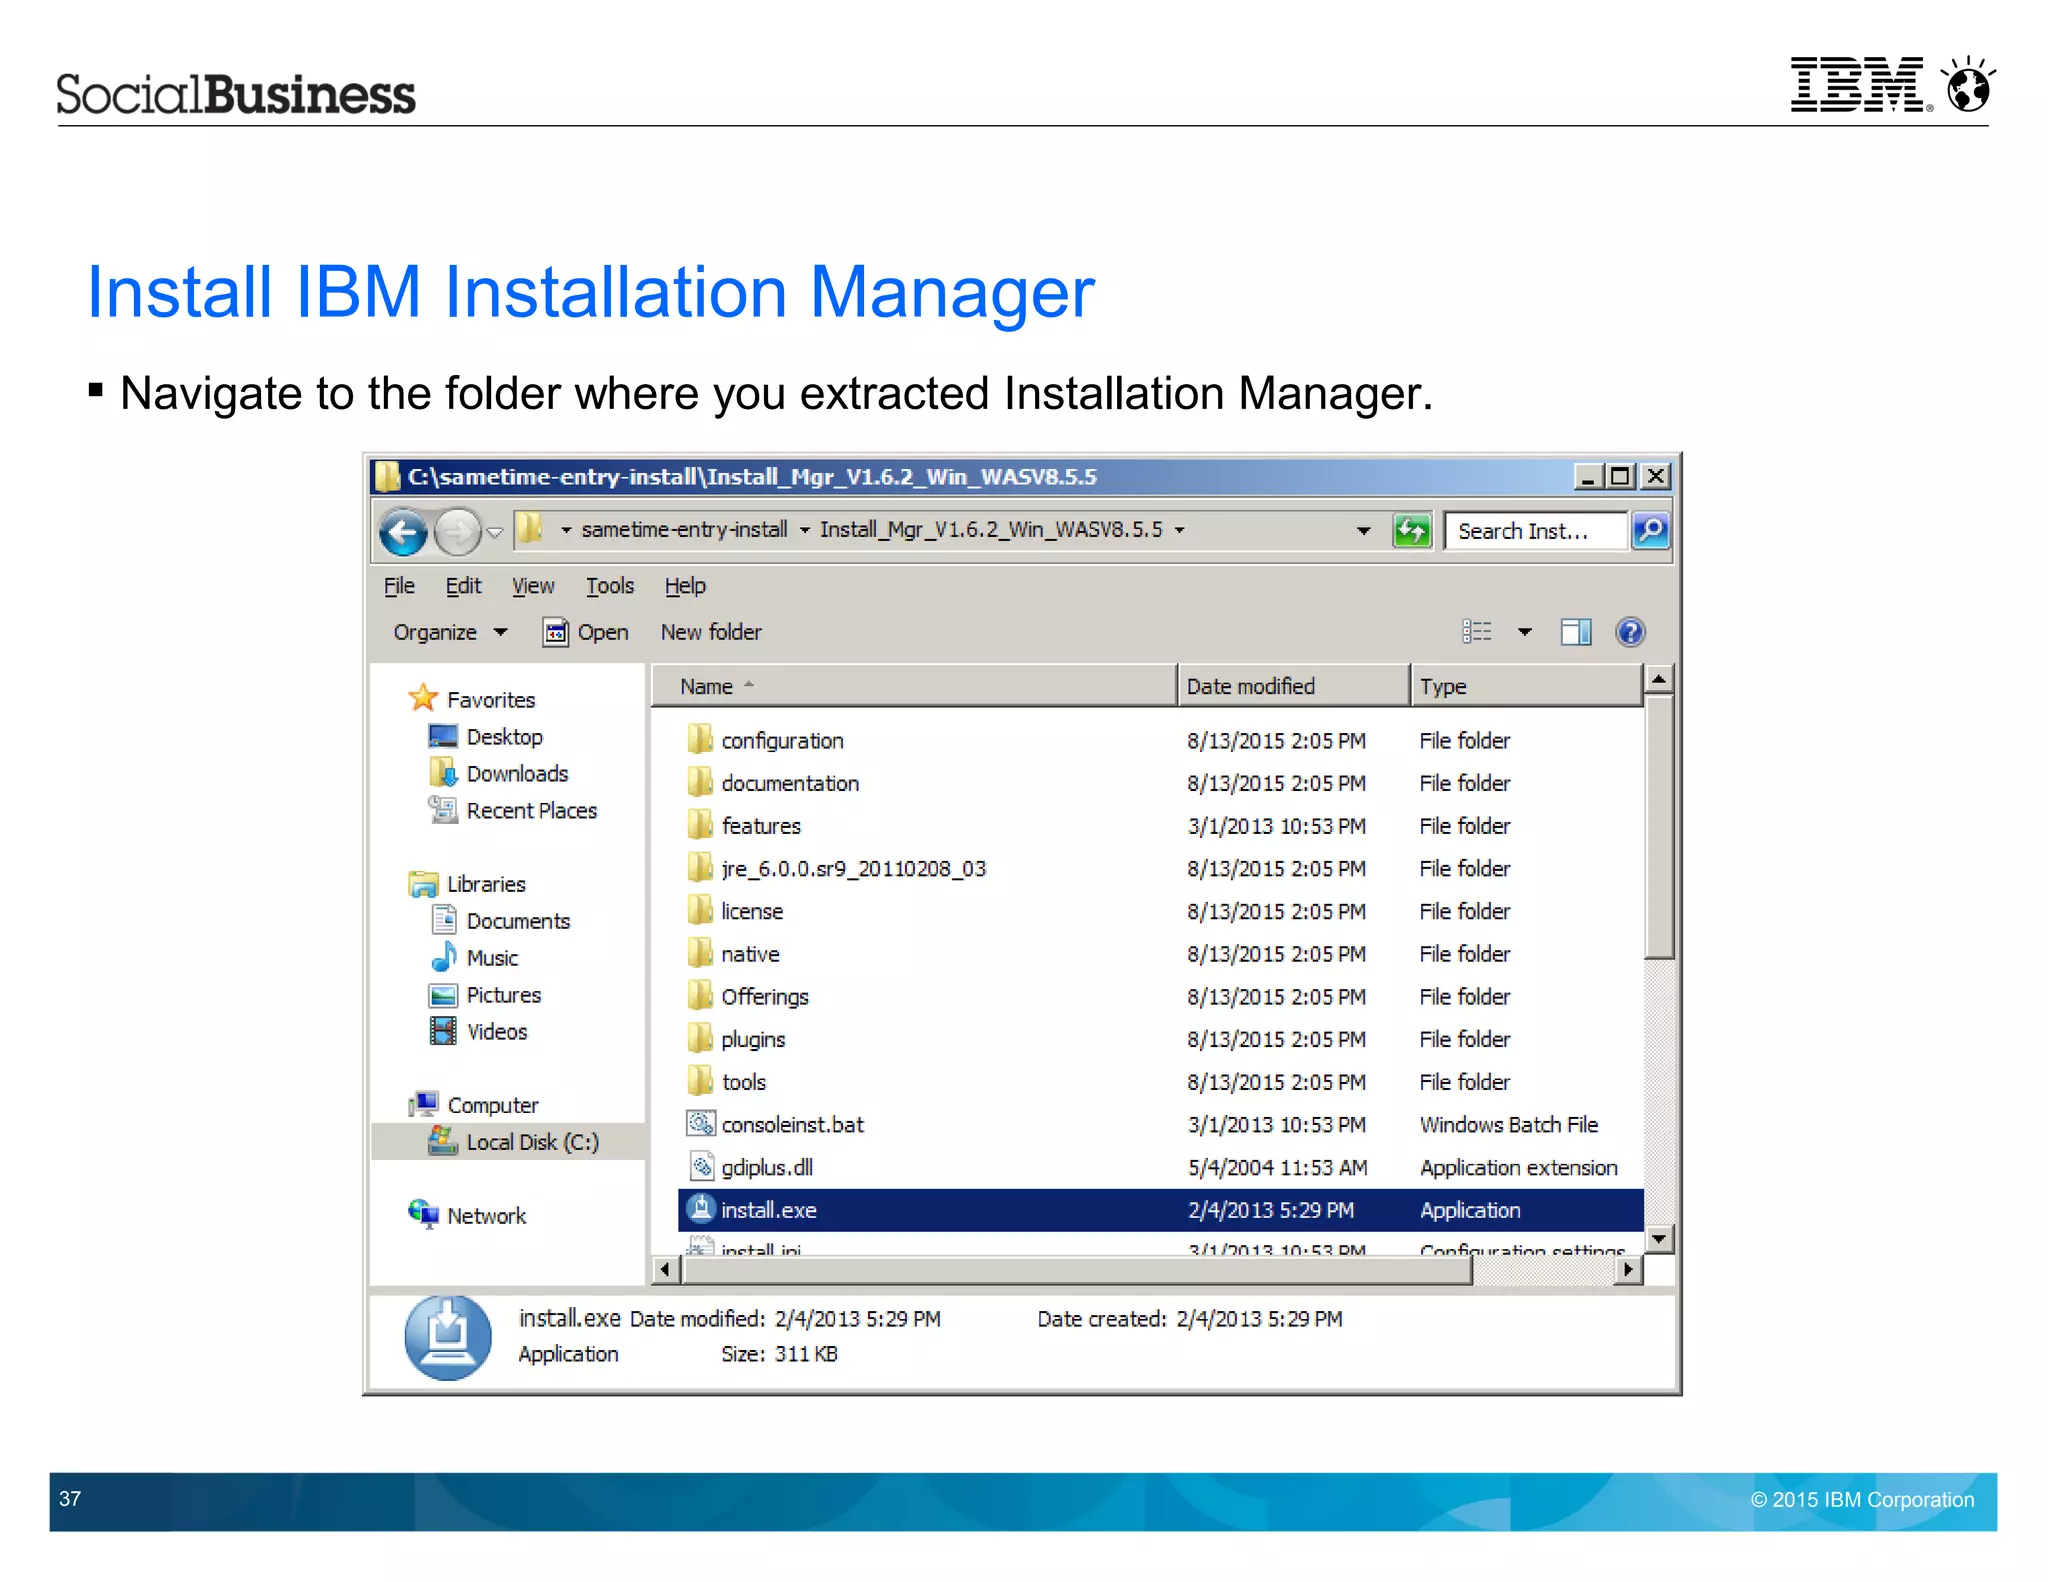Click the plugins folder icon
2048x1582 pixels.
(x=699, y=1039)
